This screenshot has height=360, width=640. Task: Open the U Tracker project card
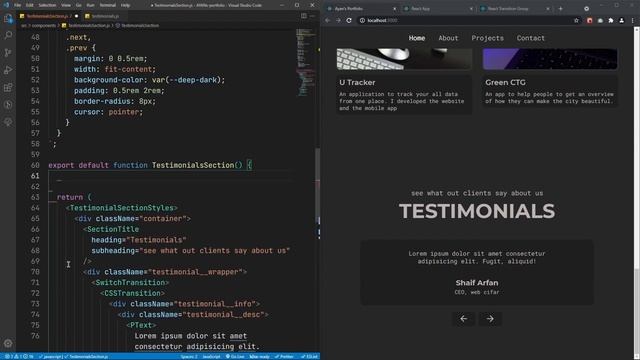point(404,94)
